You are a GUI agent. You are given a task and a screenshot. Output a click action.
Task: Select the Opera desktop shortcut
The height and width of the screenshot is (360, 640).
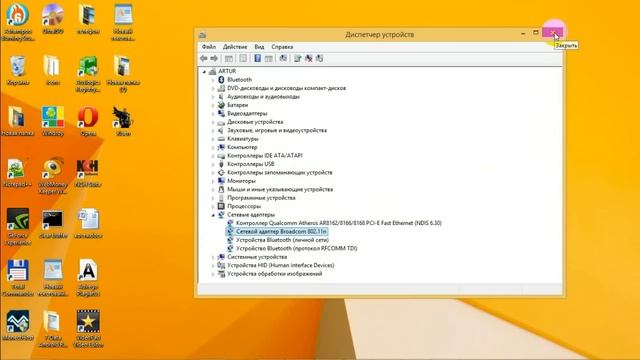(x=88, y=121)
